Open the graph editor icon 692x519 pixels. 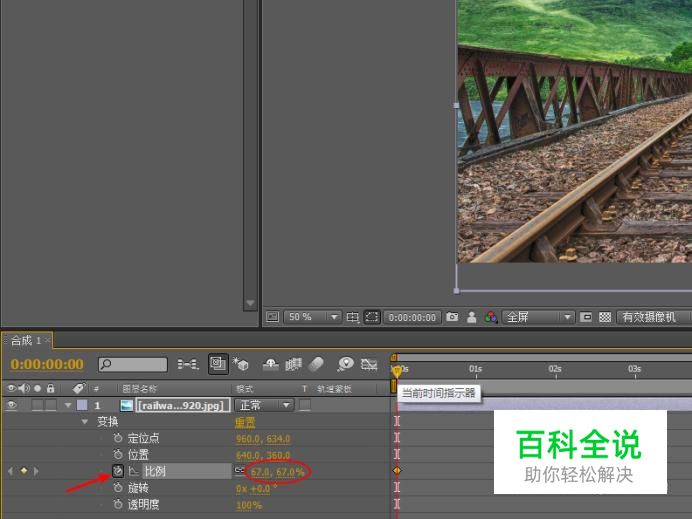click(x=369, y=364)
